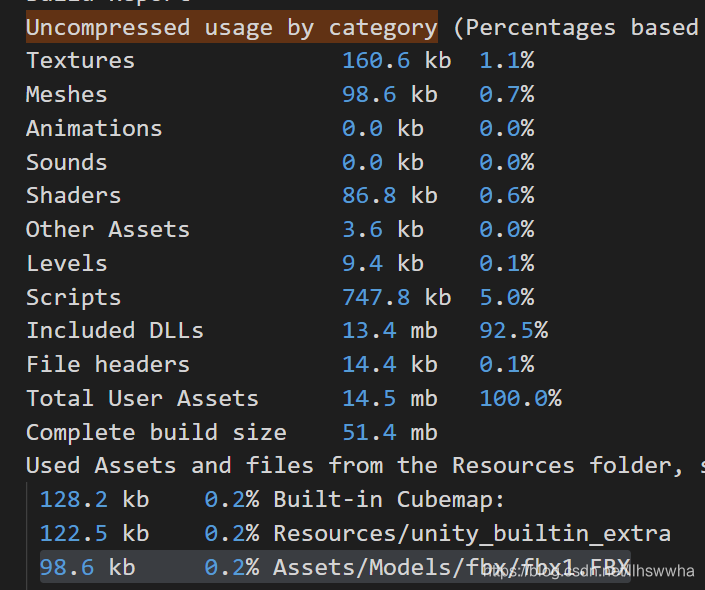Select the 'Resources/unity_builtin_extra' path
Screen dimensions: 705x590
[472, 533]
